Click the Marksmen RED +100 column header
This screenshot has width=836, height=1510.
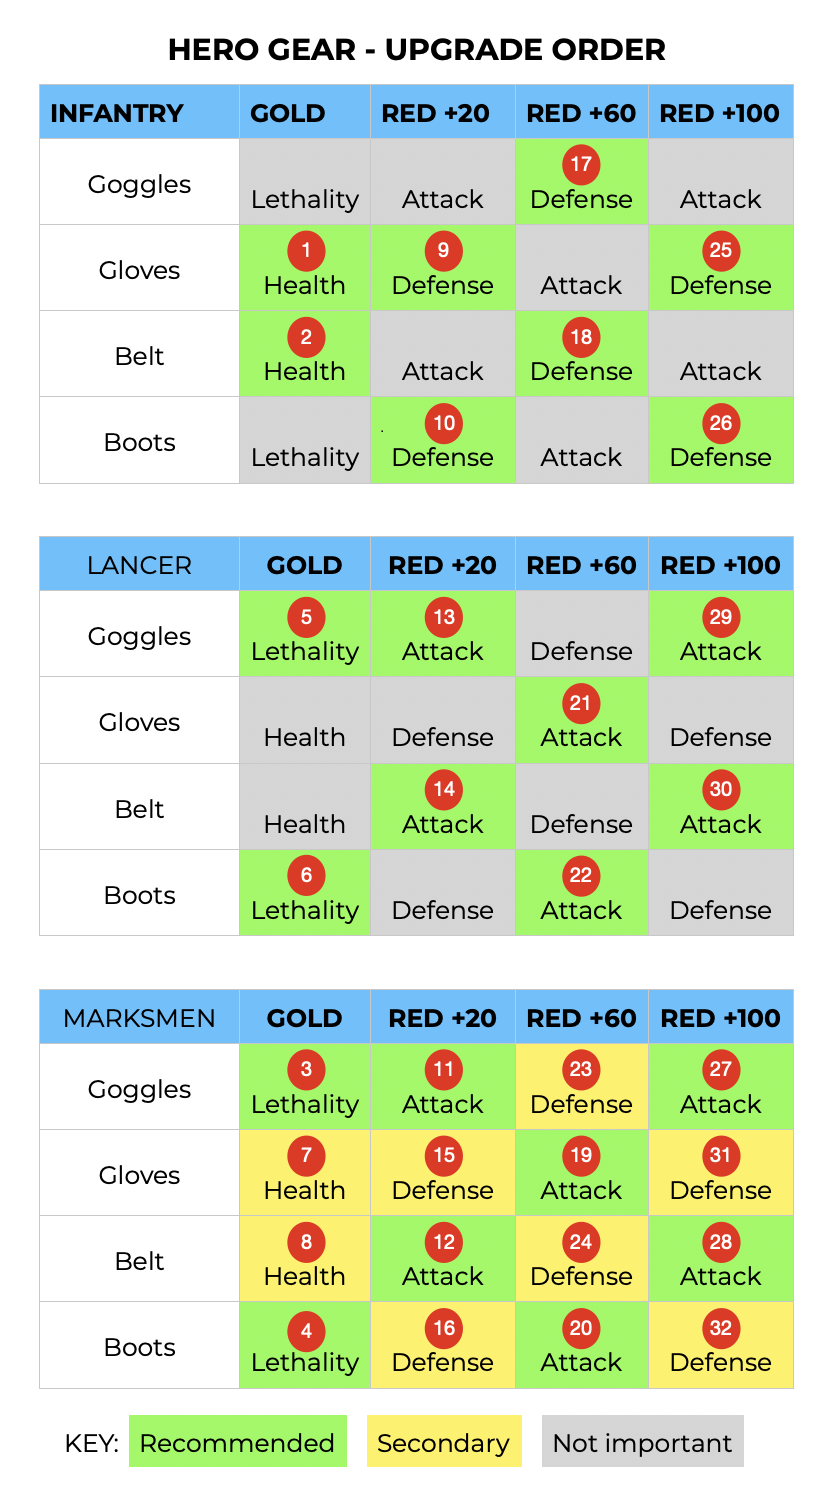pyautogui.click(x=721, y=1018)
